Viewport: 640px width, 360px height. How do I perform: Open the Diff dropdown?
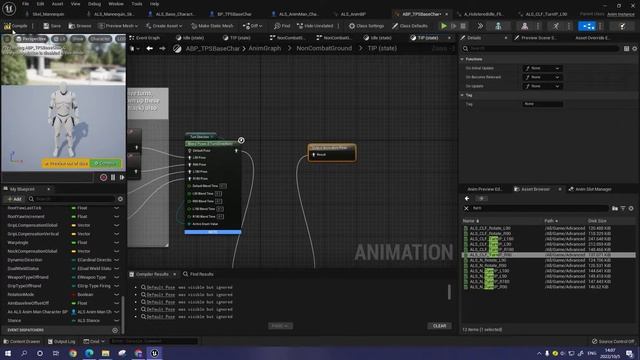coord(252,26)
